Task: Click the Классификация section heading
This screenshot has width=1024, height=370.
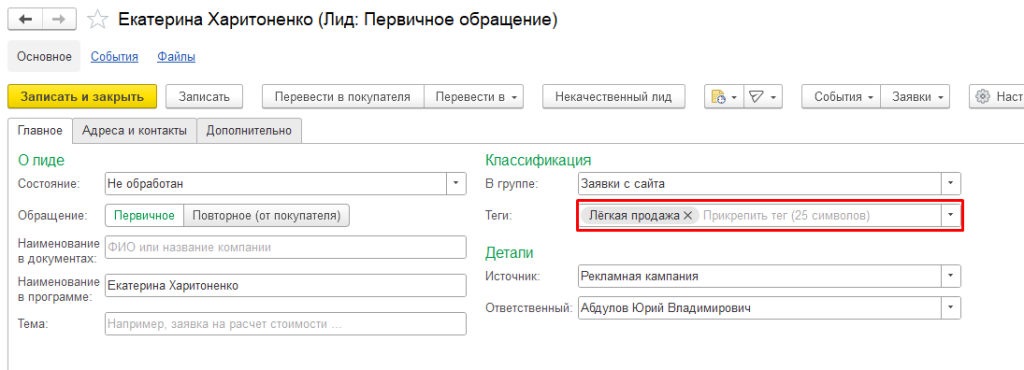Action: (x=538, y=160)
